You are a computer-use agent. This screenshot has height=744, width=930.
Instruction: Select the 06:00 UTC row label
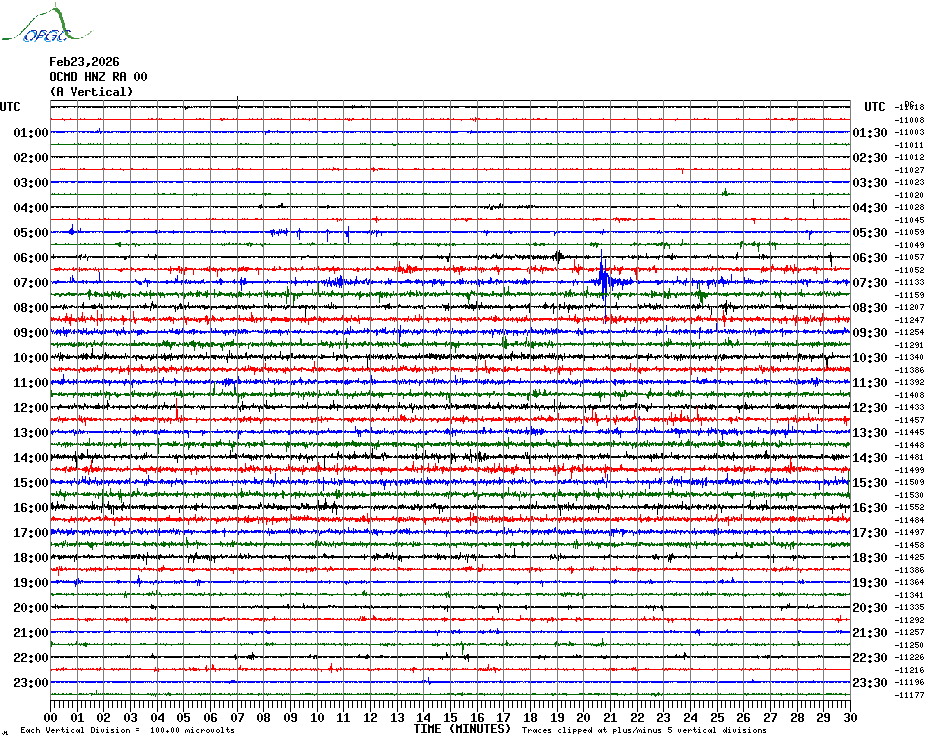click(31, 257)
